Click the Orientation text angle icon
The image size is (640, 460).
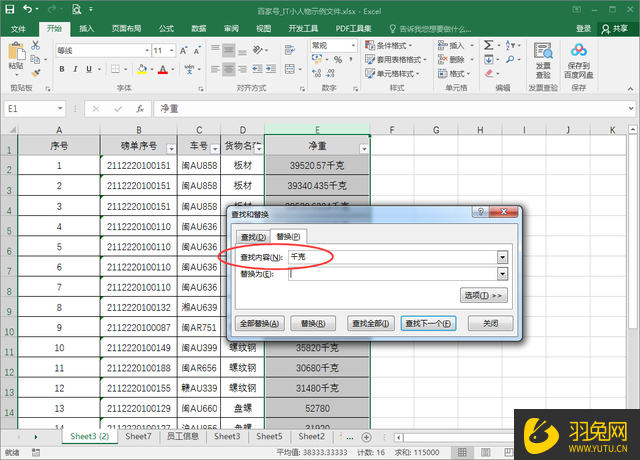pos(258,50)
